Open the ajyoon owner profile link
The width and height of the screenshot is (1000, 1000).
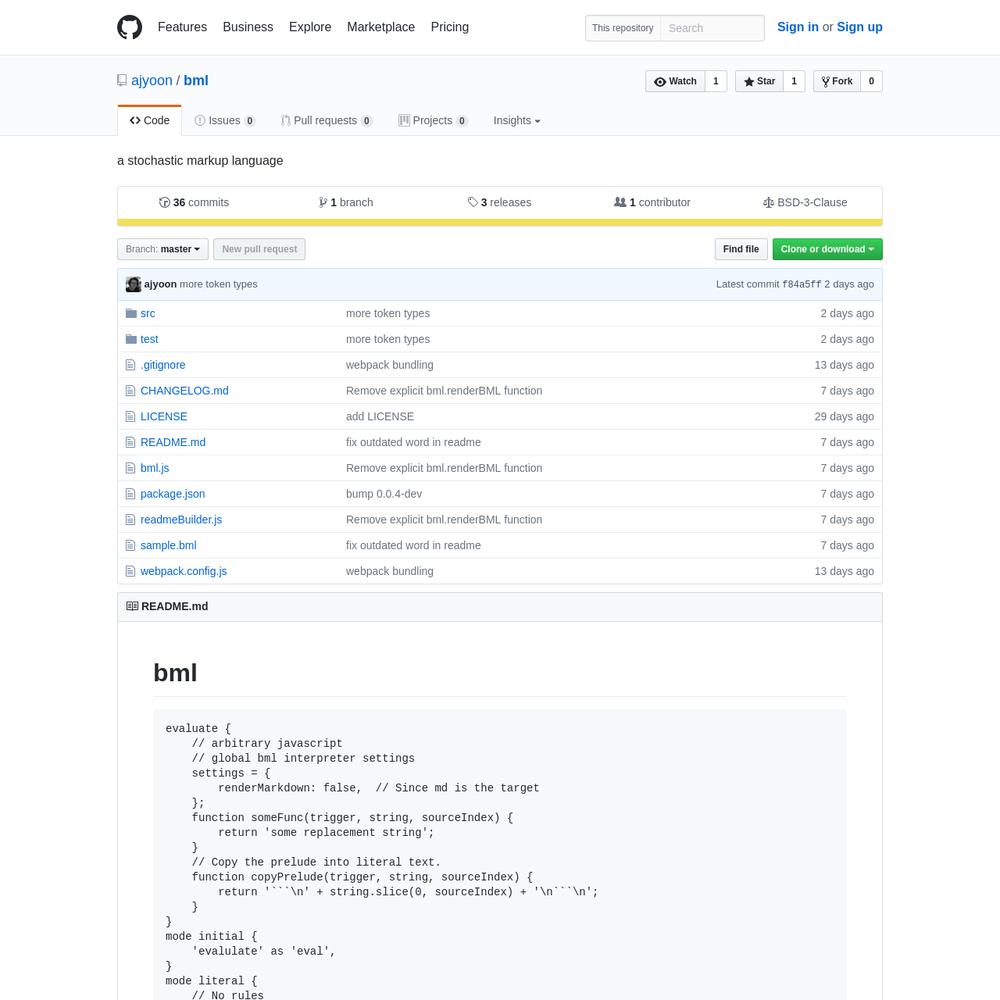click(152, 80)
